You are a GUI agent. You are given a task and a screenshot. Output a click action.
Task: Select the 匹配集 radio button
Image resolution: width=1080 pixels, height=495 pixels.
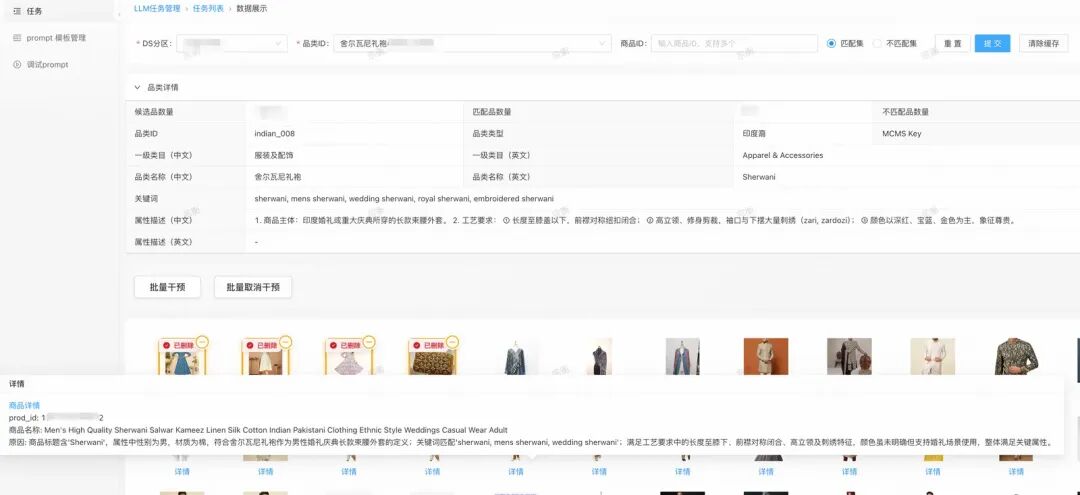pos(831,43)
